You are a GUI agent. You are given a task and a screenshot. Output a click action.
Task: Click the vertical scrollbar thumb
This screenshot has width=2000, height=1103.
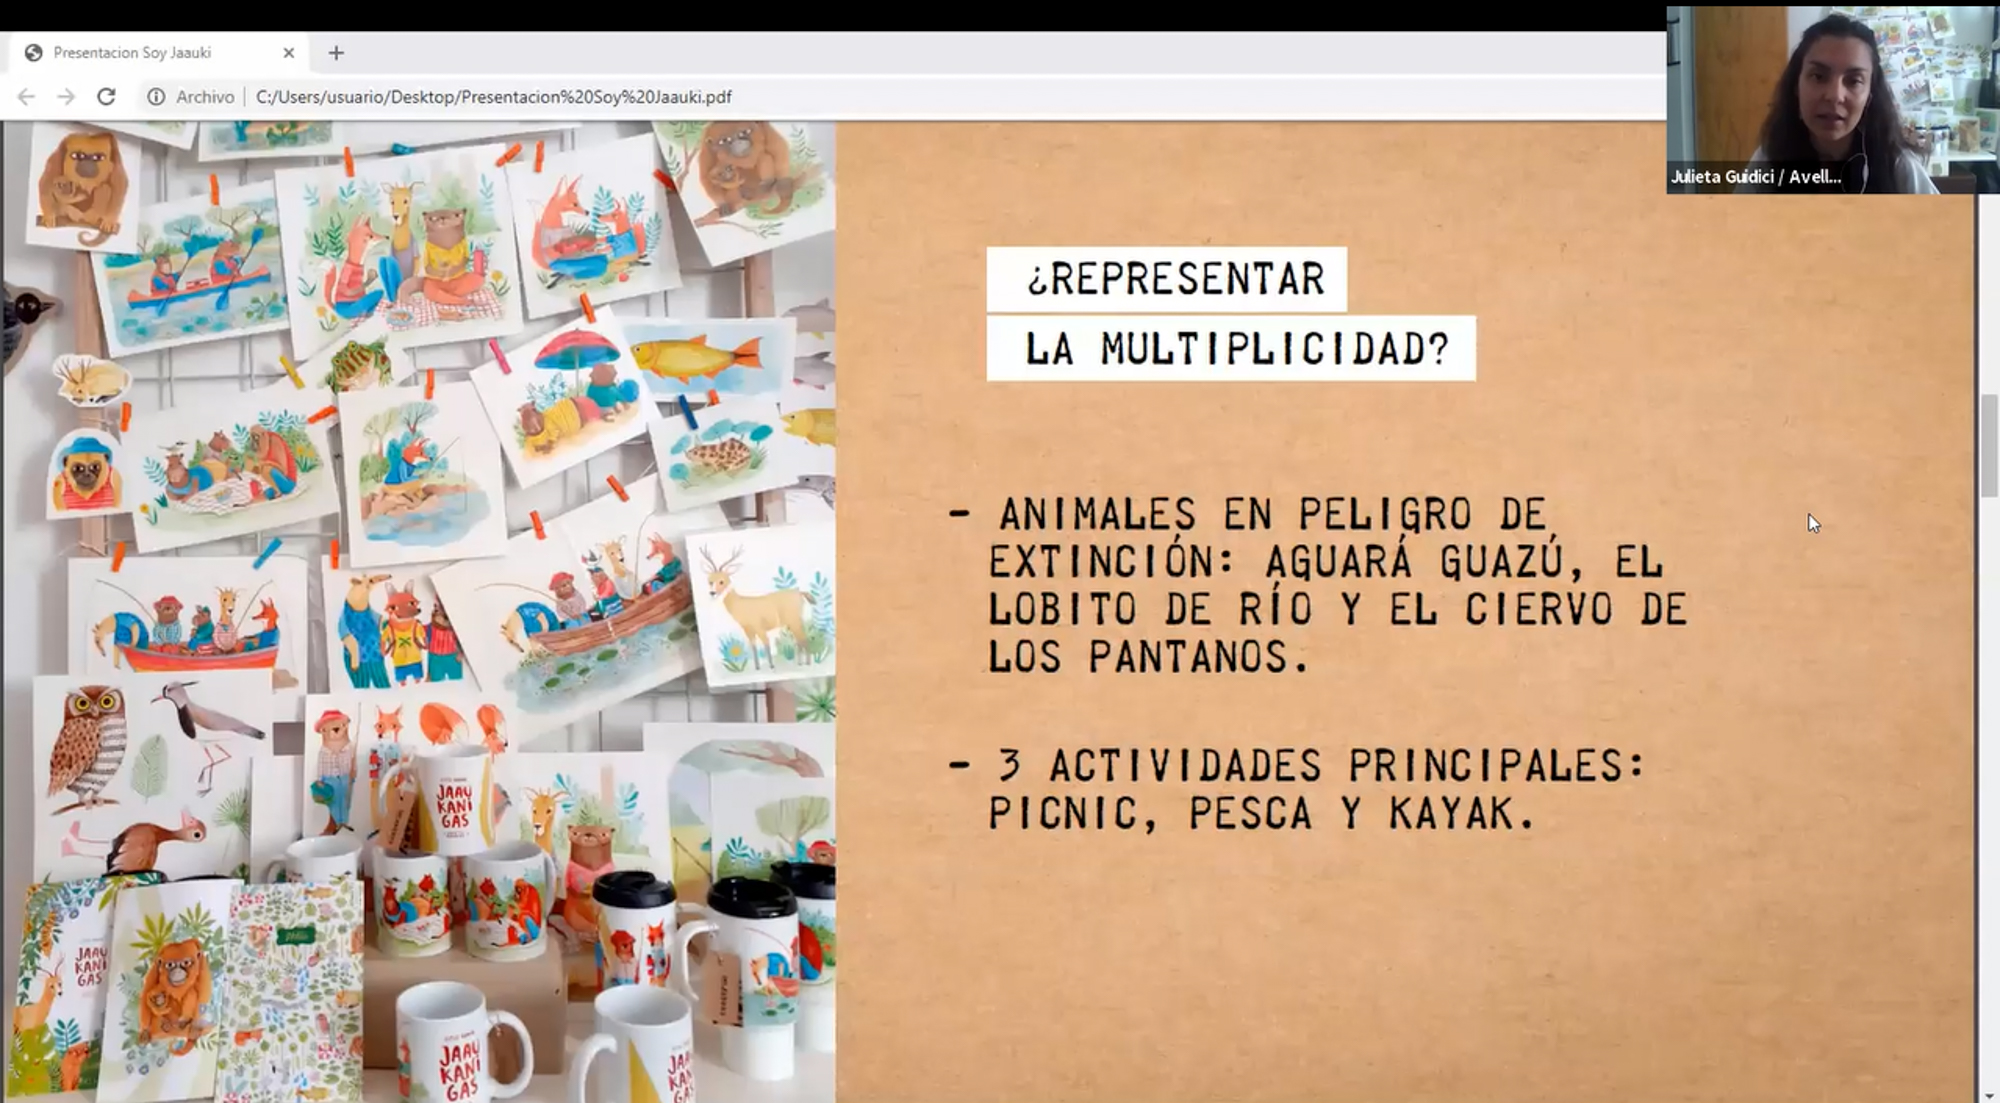pyautogui.click(x=1988, y=445)
